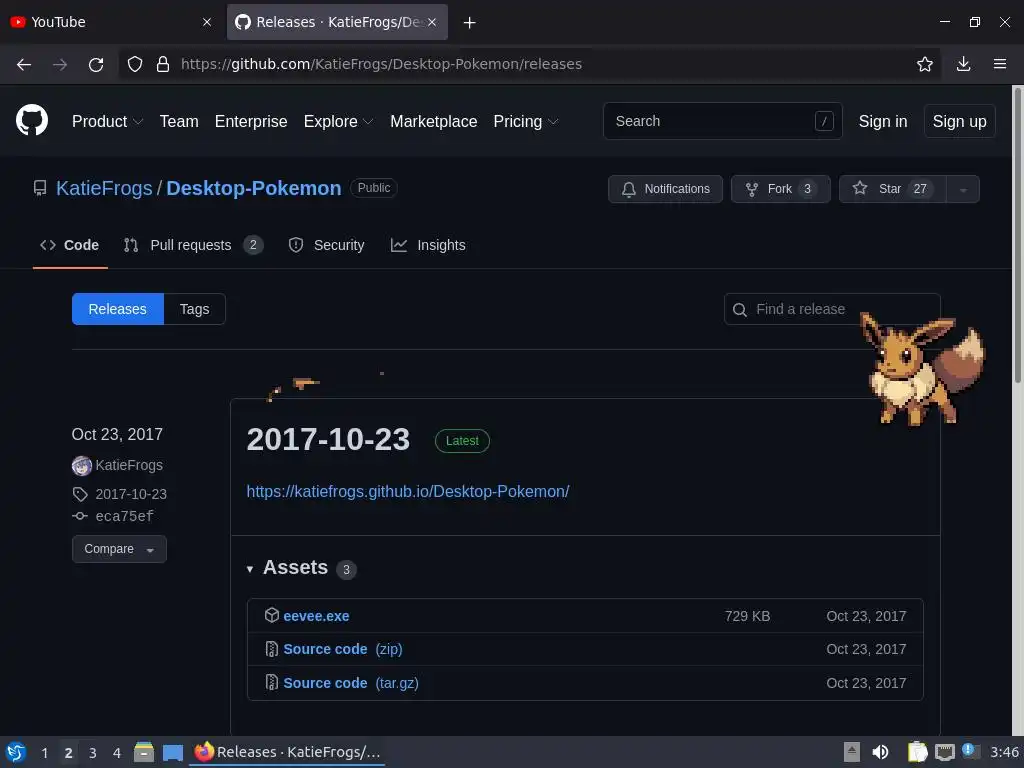The image size is (1024, 768).
Task: Open the browser downloads arrow icon
Action: [x=963, y=64]
